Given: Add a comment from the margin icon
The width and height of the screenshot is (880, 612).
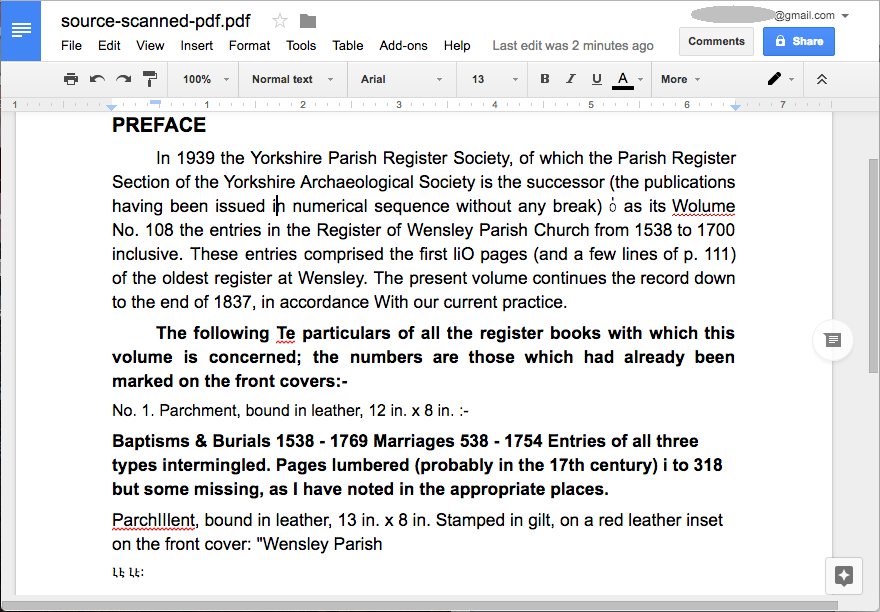Looking at the screenshot, I should (x=832, y=340).
